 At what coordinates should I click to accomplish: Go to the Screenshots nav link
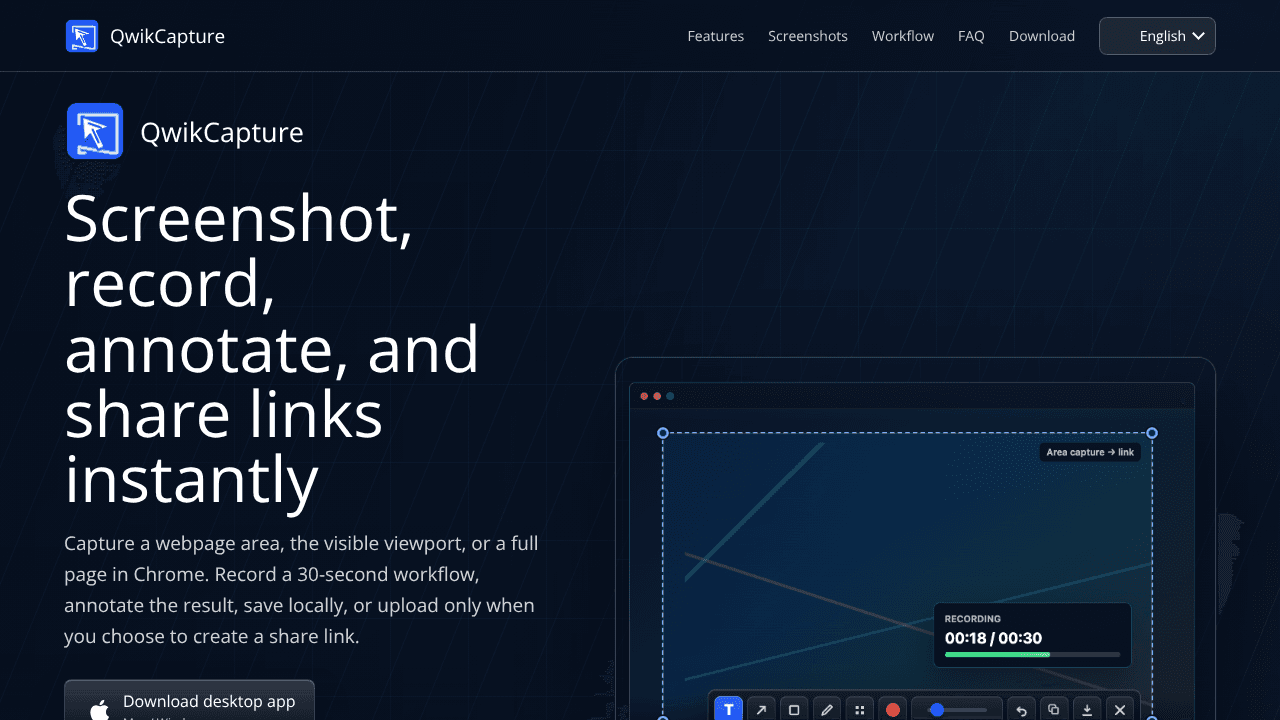[808, 36]
